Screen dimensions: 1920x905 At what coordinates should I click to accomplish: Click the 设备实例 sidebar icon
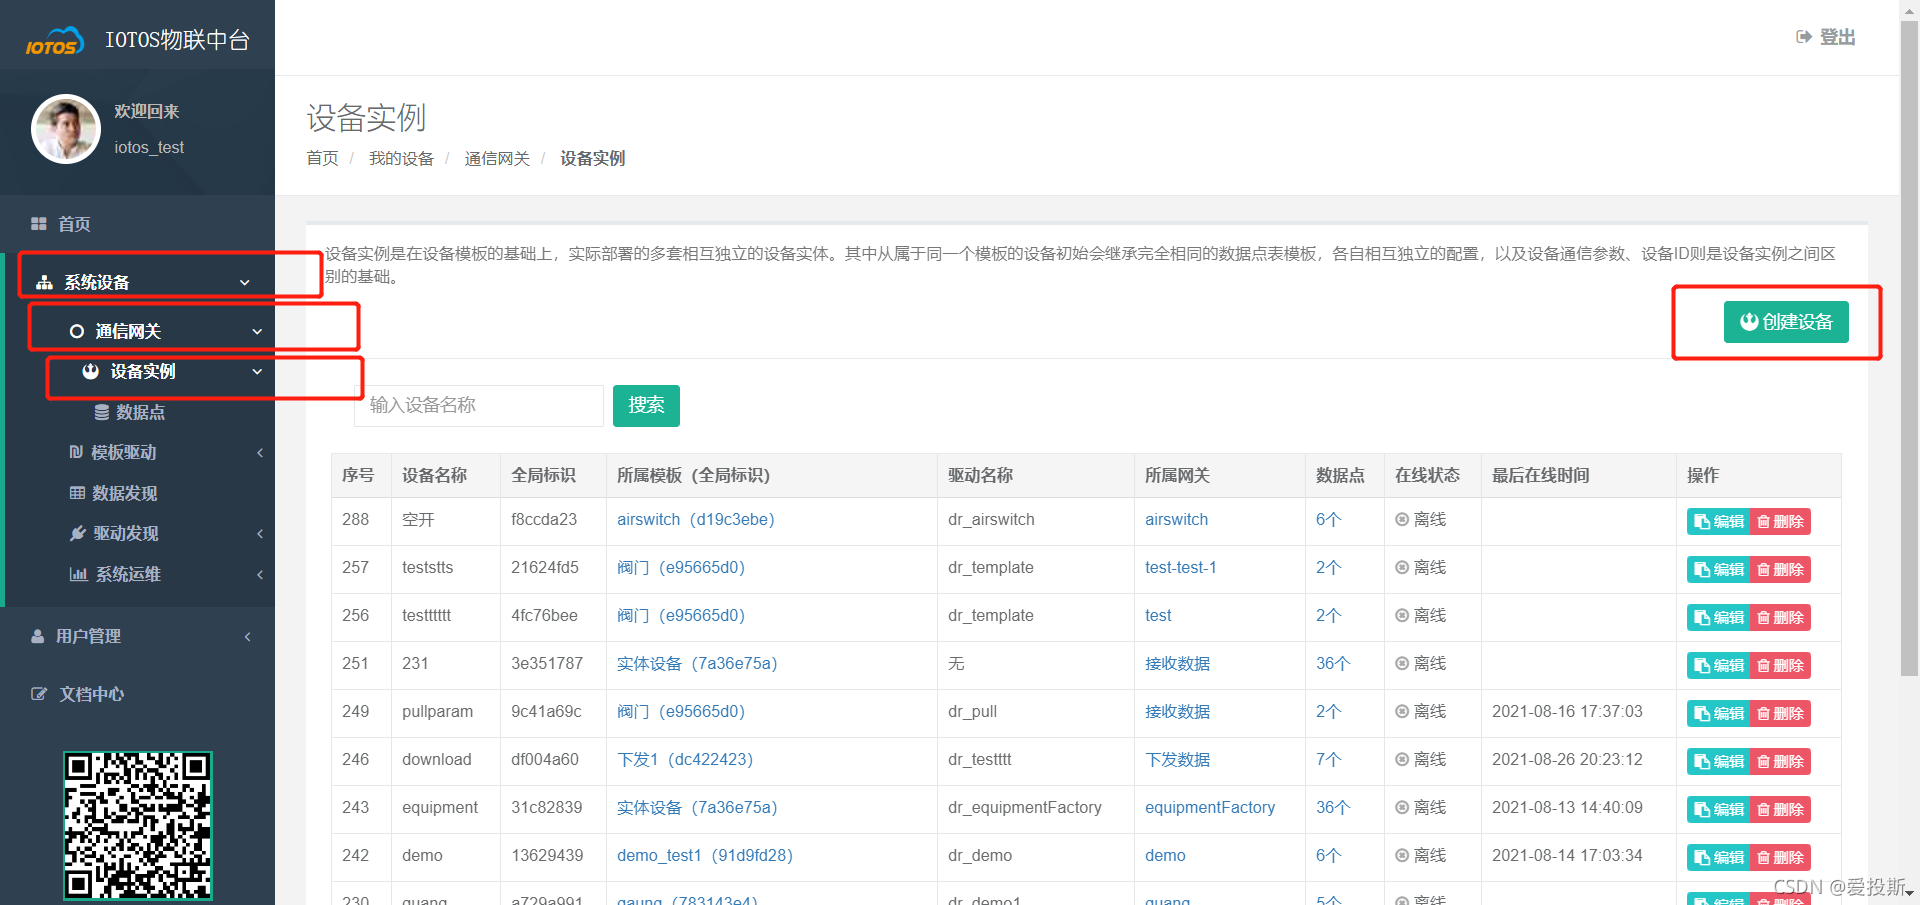pos(91,371)
